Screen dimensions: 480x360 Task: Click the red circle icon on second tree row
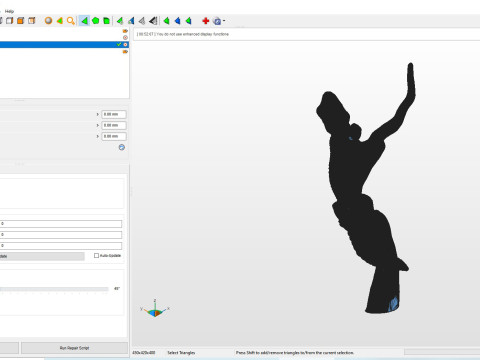click(125, 38)
